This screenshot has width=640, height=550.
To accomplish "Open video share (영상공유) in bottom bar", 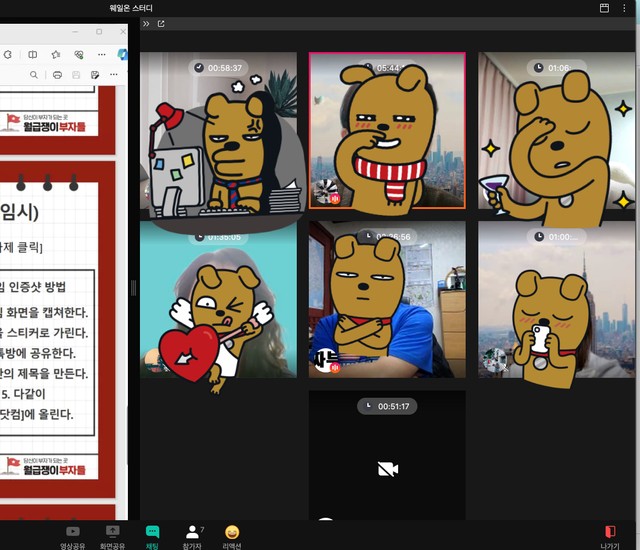I will point(73,537).
